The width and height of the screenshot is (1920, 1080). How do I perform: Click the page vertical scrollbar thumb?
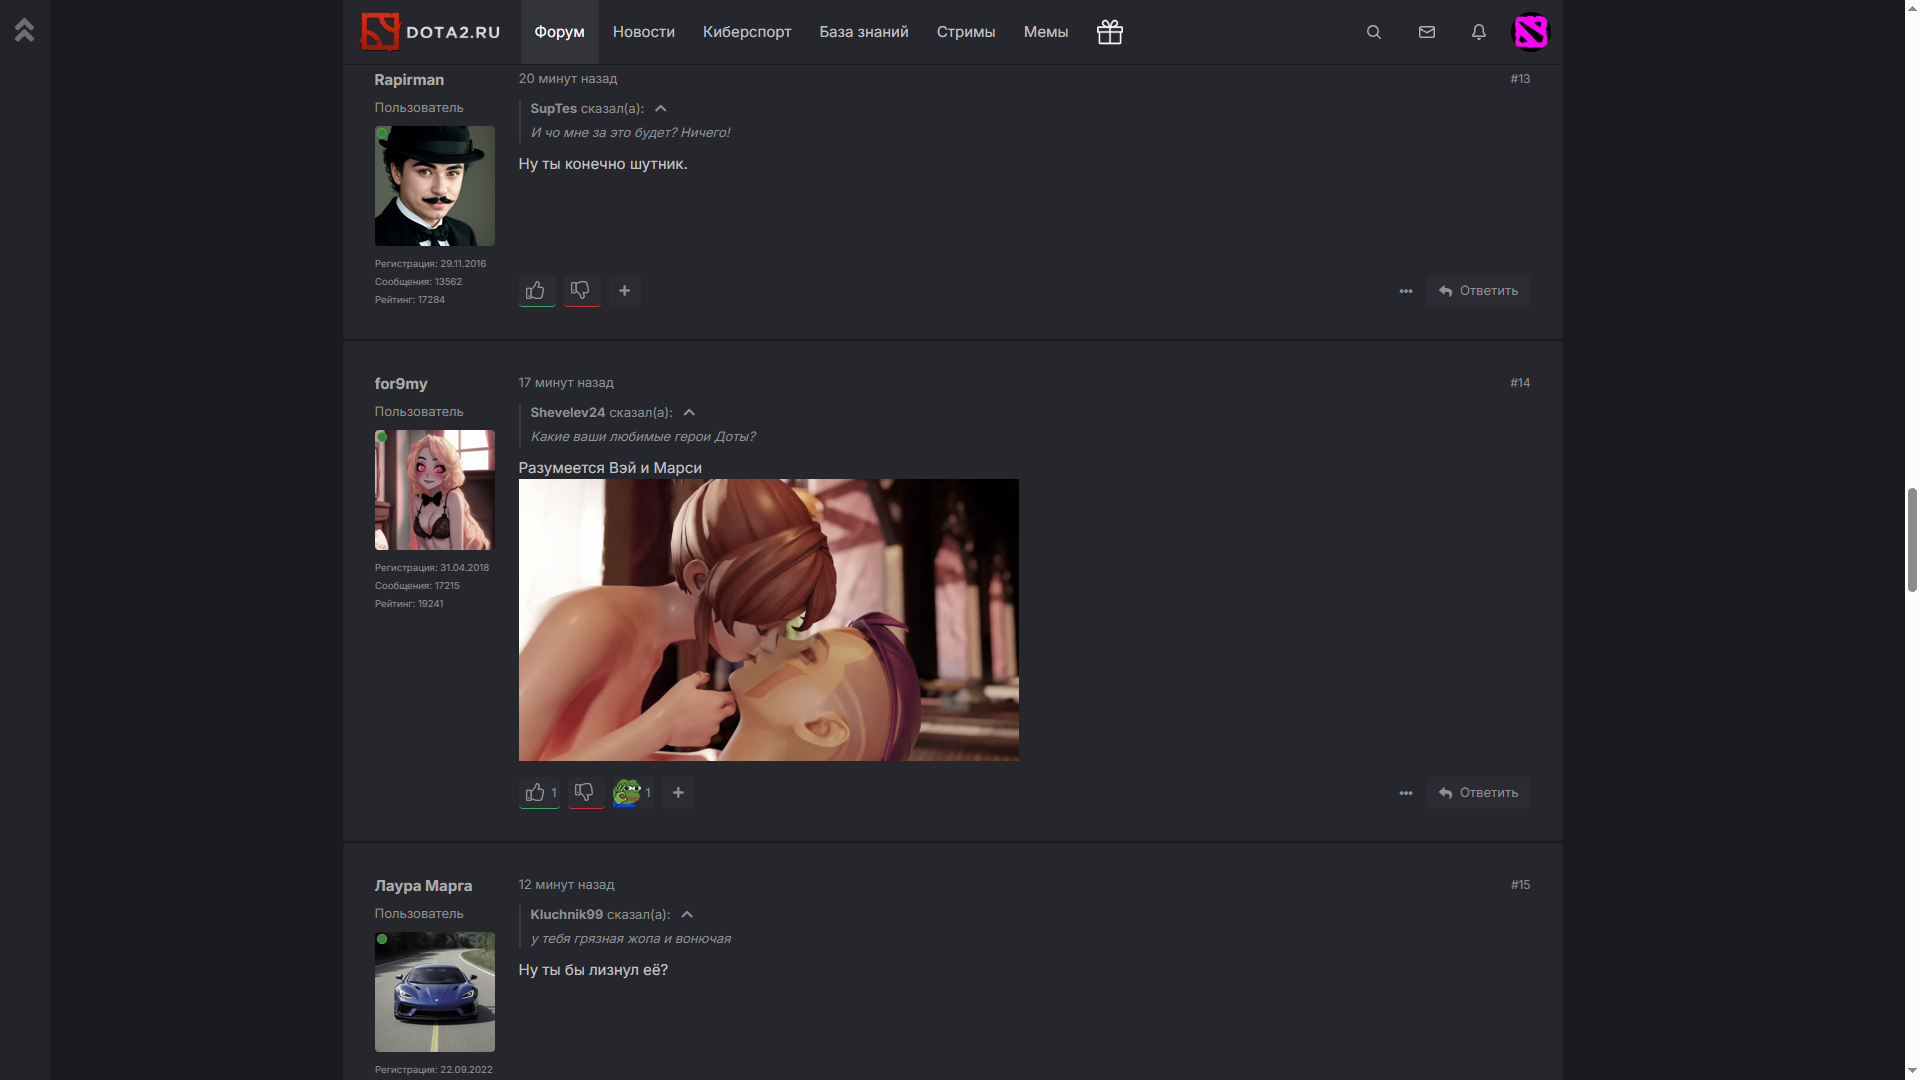click(1911, 540)
